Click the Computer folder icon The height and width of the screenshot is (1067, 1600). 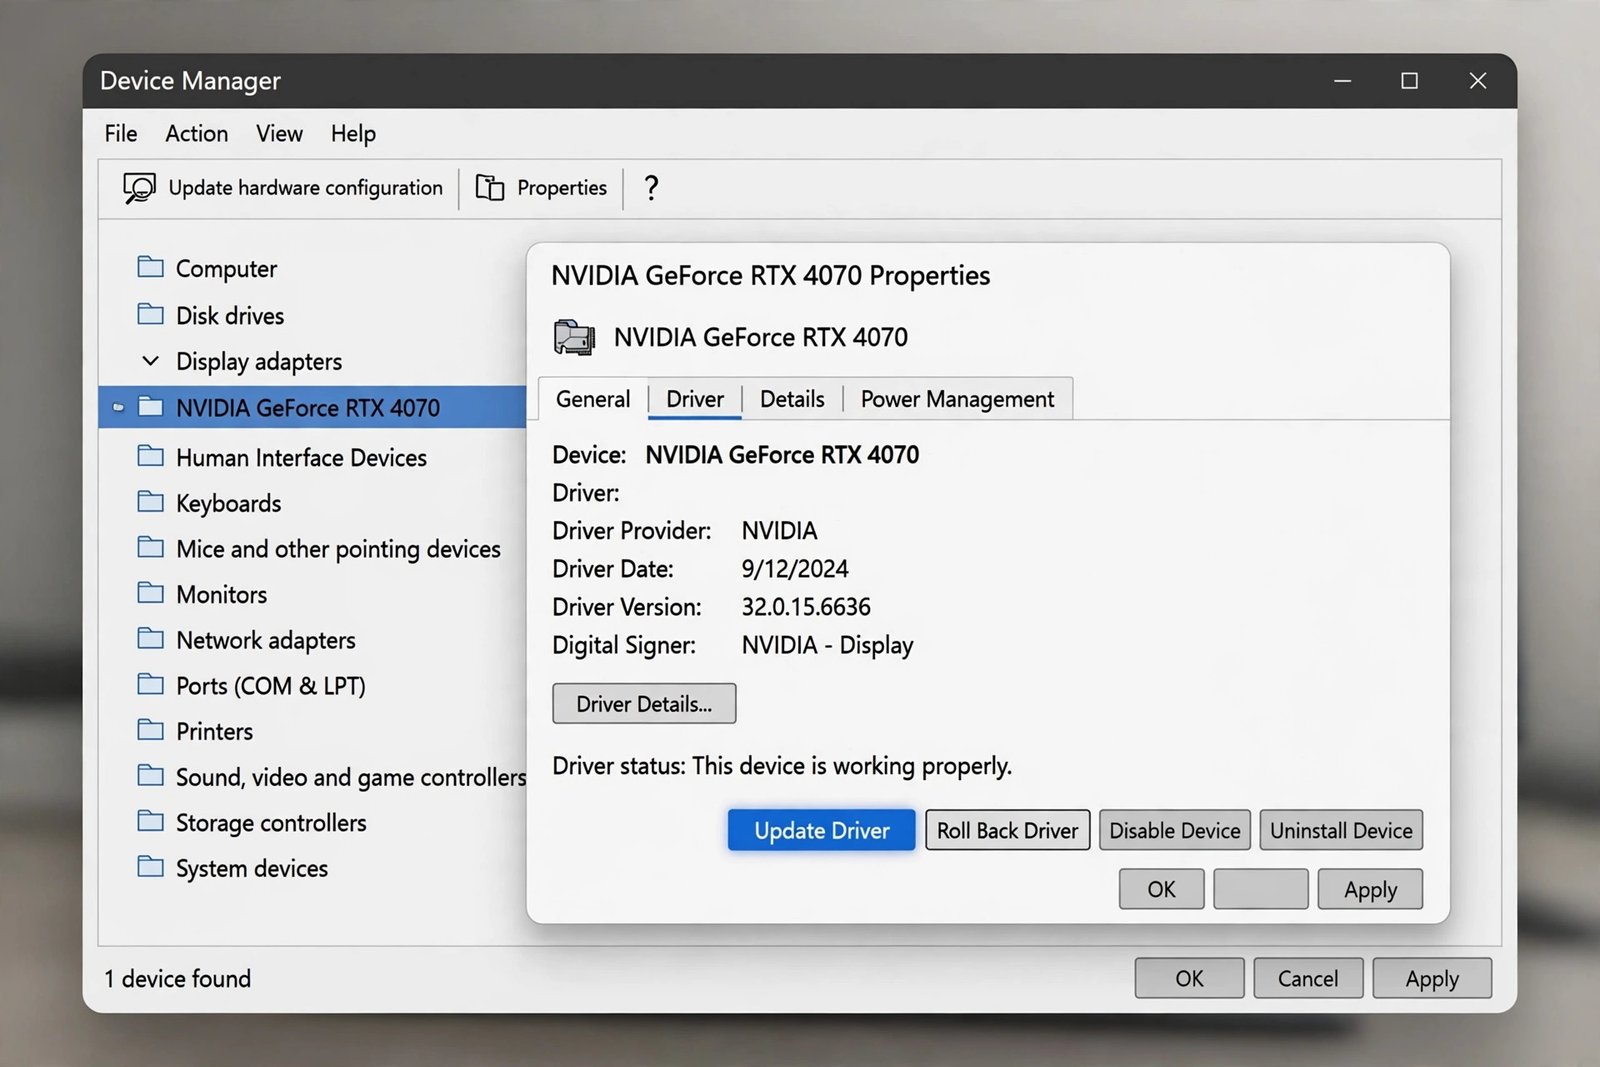click(x=150, y=267)
